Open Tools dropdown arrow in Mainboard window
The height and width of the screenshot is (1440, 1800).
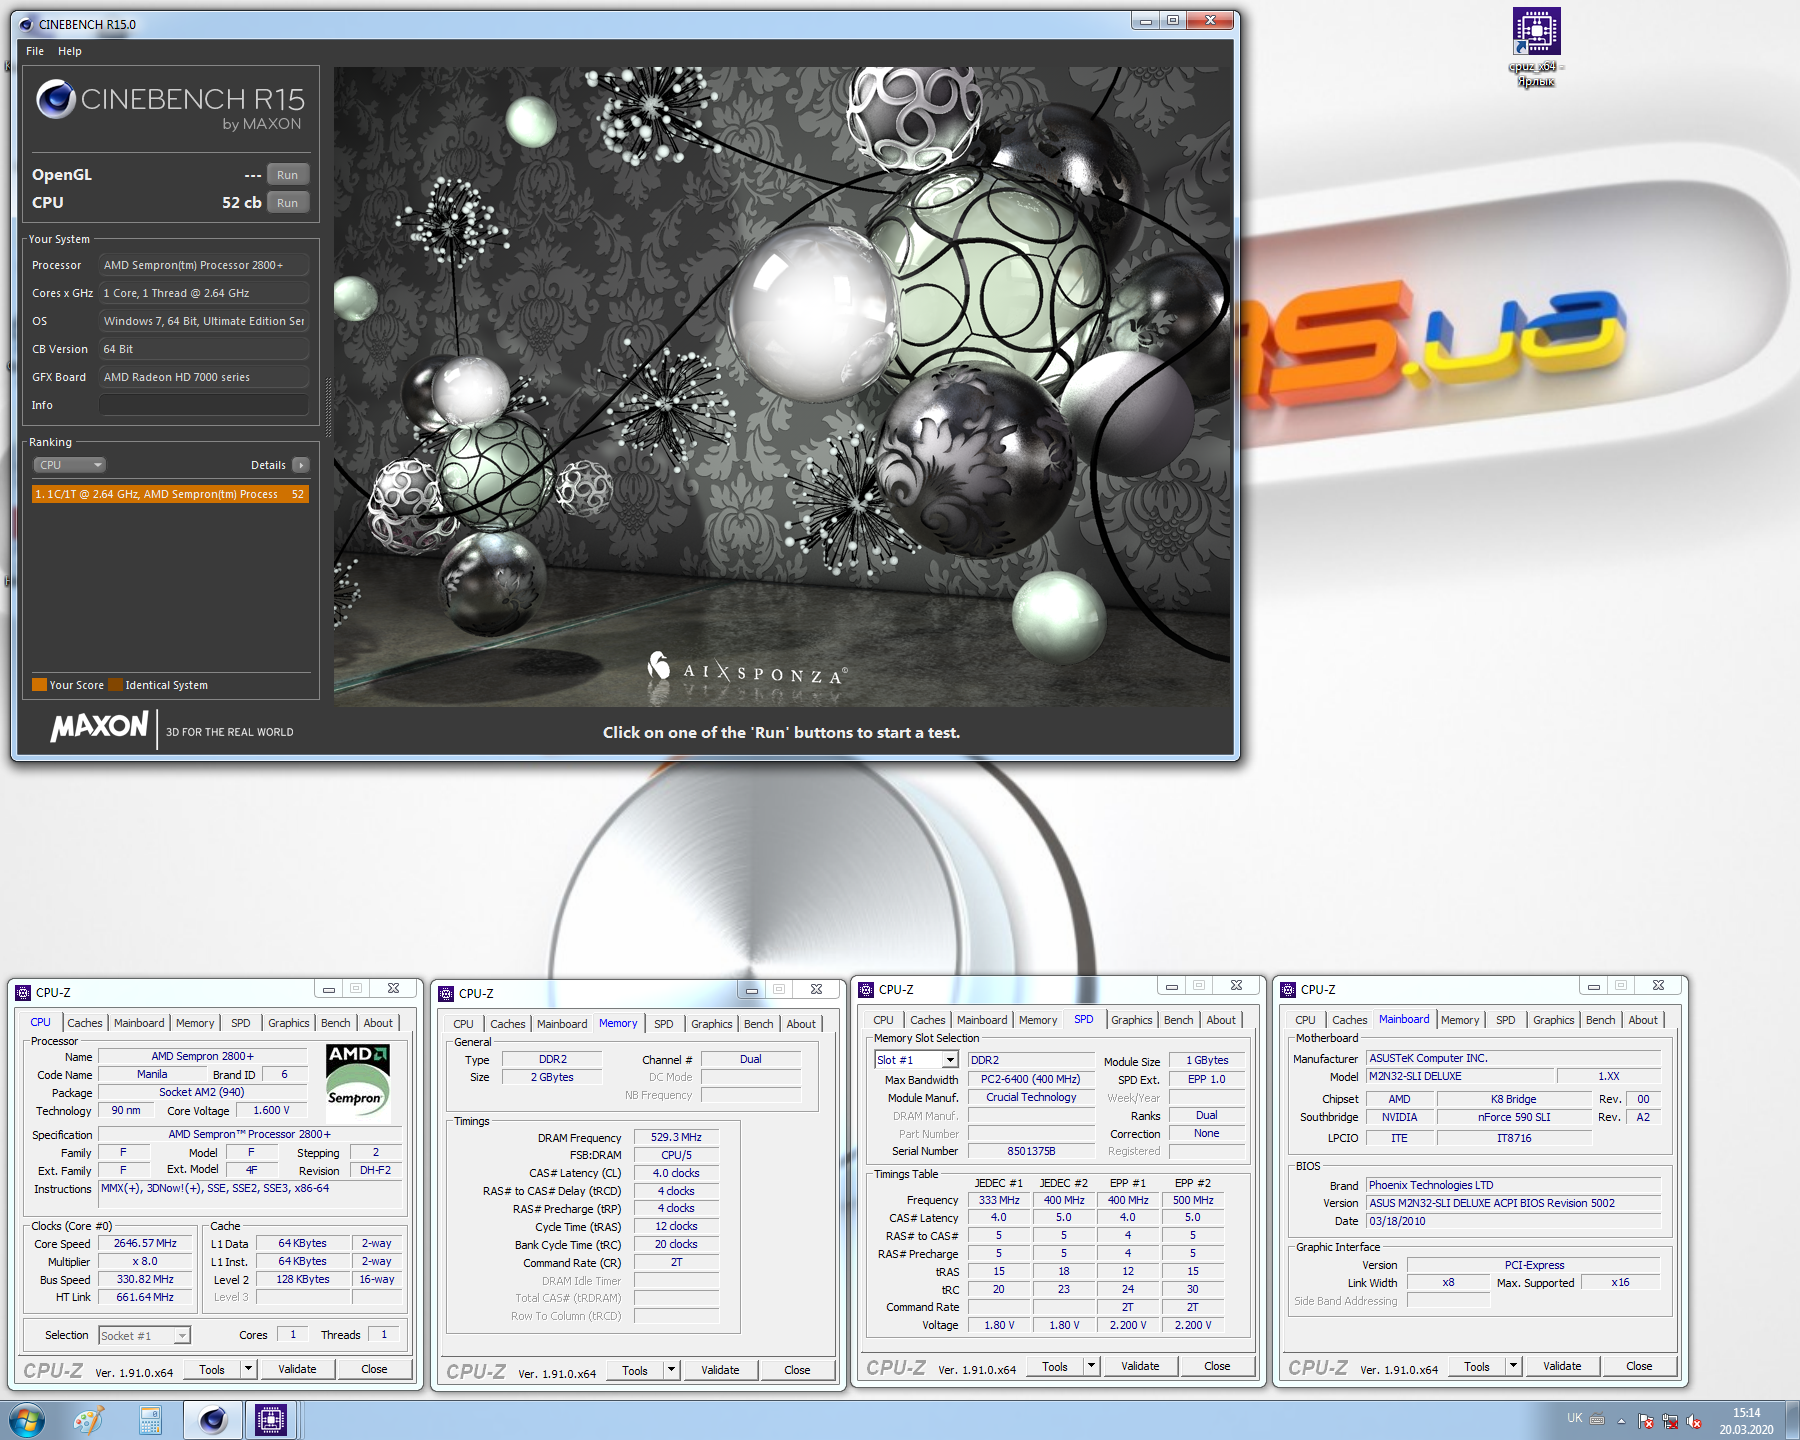[x=1514, y=1366]
